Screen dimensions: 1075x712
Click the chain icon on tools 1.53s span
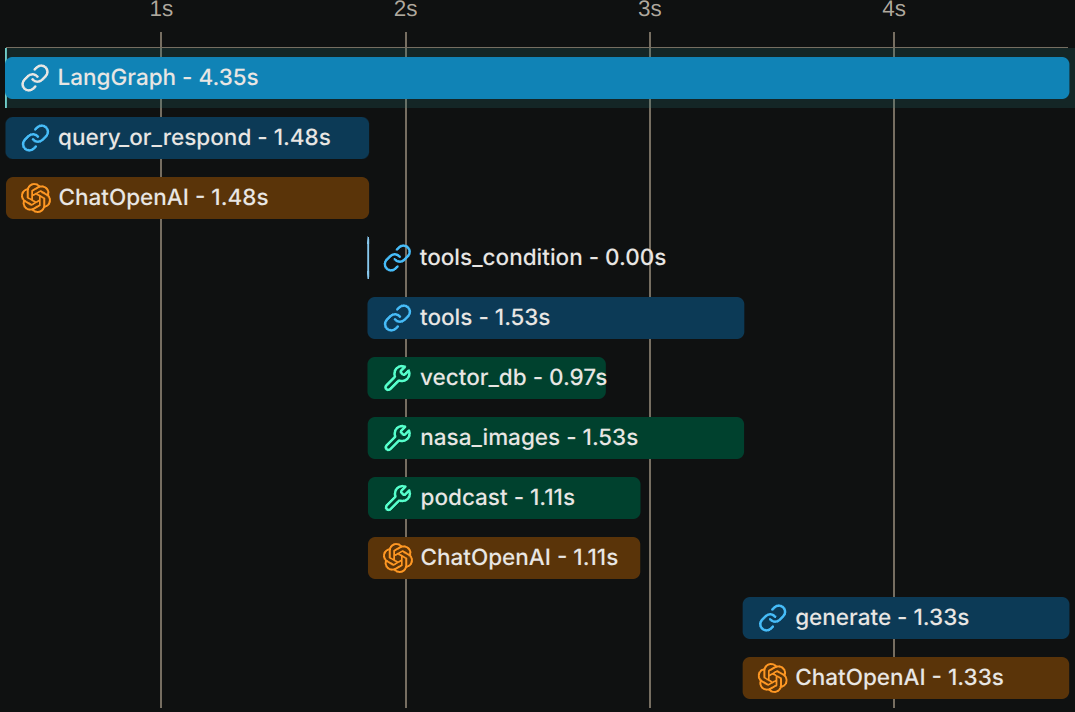pyautogui.click(x=397, y=318)
